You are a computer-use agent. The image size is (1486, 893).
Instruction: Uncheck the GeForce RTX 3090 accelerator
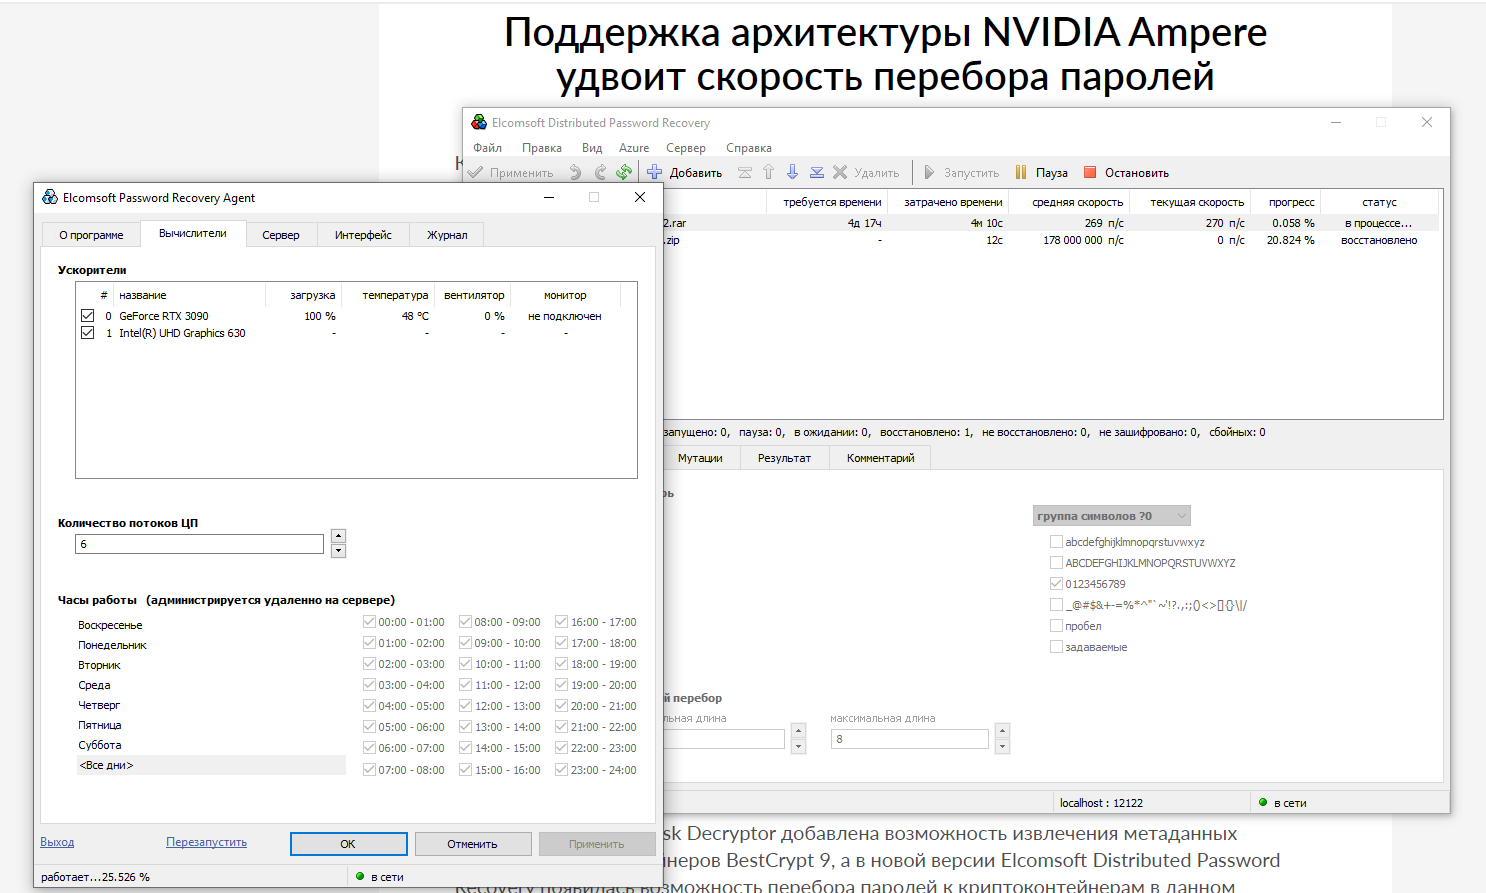click(88, 316)
